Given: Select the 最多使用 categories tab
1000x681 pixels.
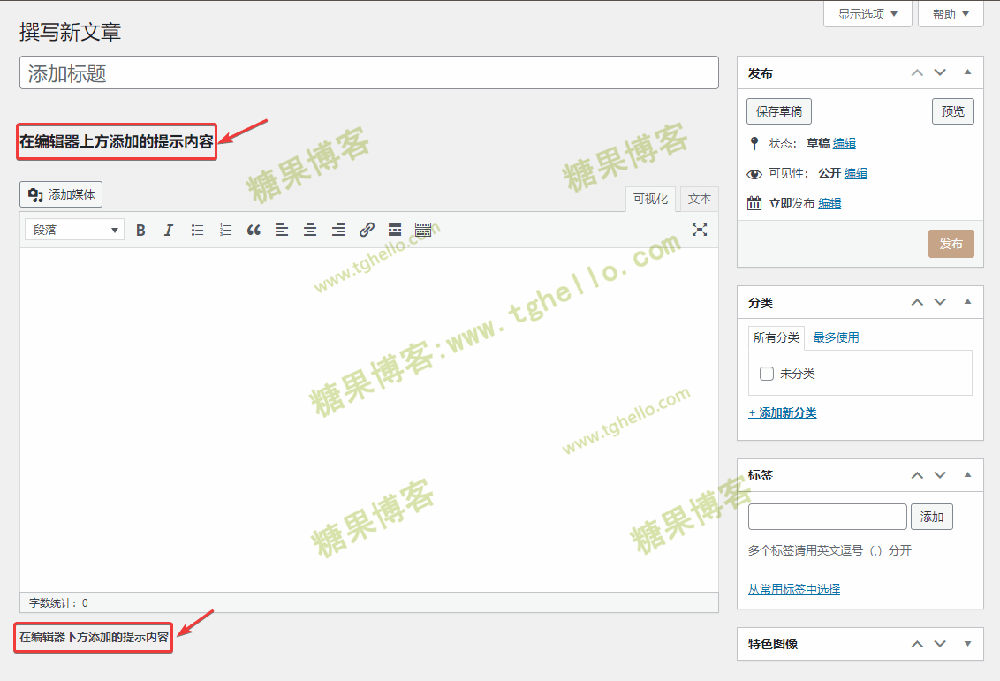Looking at the screenshot, I should [835, 337].
